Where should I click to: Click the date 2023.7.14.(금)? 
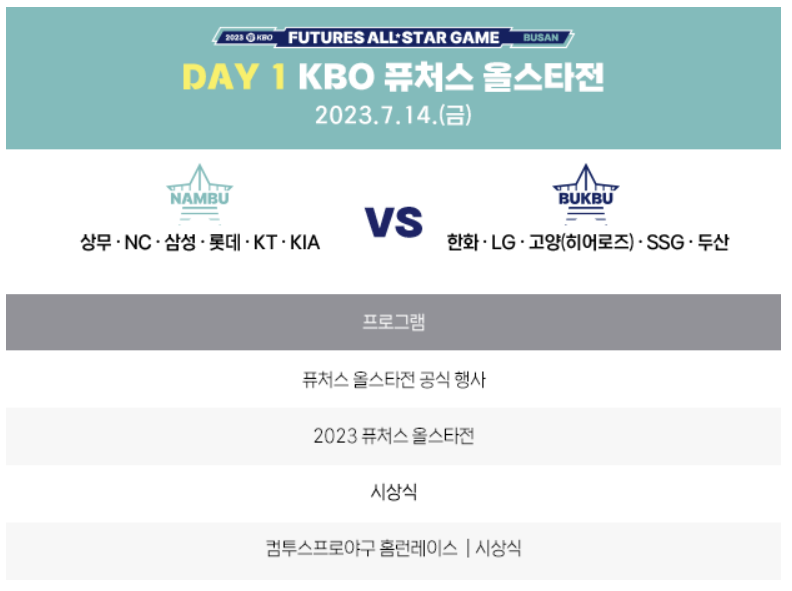(393, 115)
